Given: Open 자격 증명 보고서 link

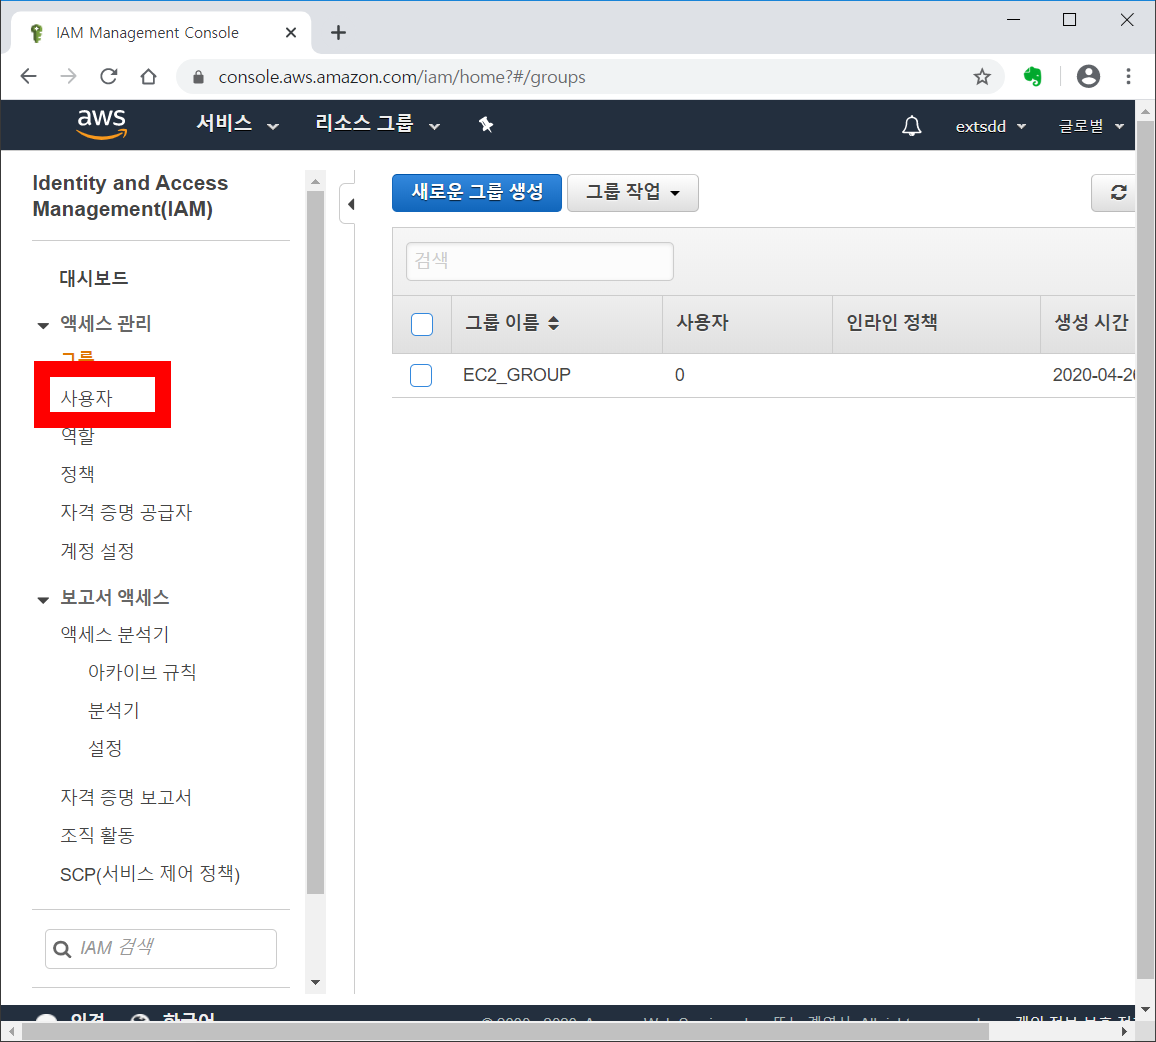Looking at the screenshot, I should click(x=126, y=797).
